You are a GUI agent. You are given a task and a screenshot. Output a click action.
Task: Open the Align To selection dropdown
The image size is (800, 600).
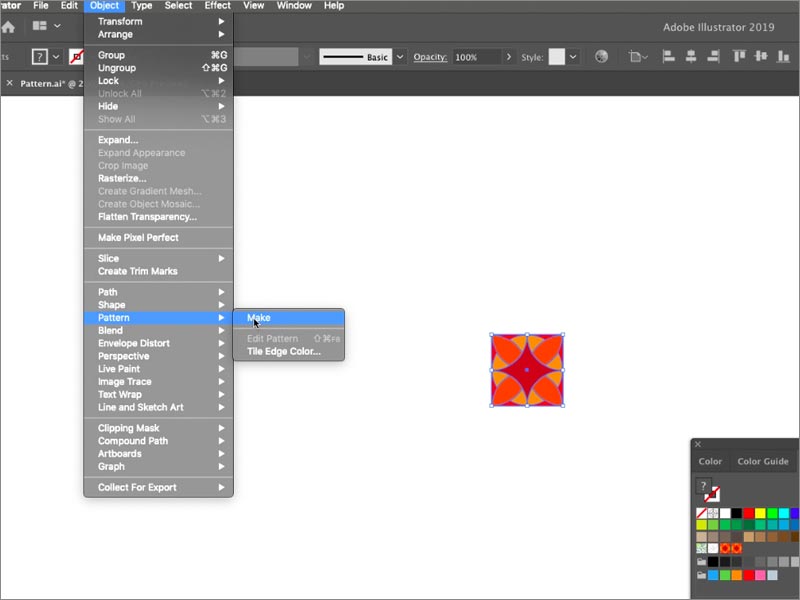point(639,57)
